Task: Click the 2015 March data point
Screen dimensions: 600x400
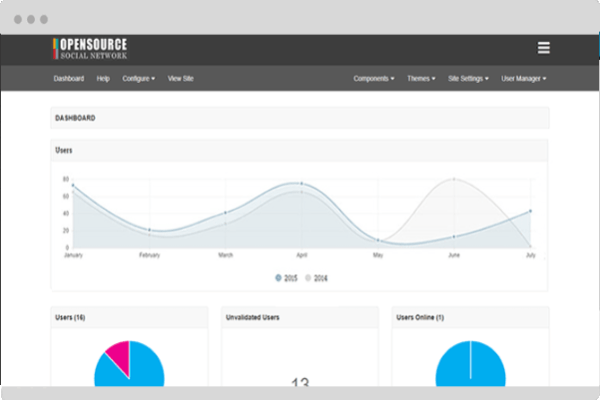Action: coord(225,212)
